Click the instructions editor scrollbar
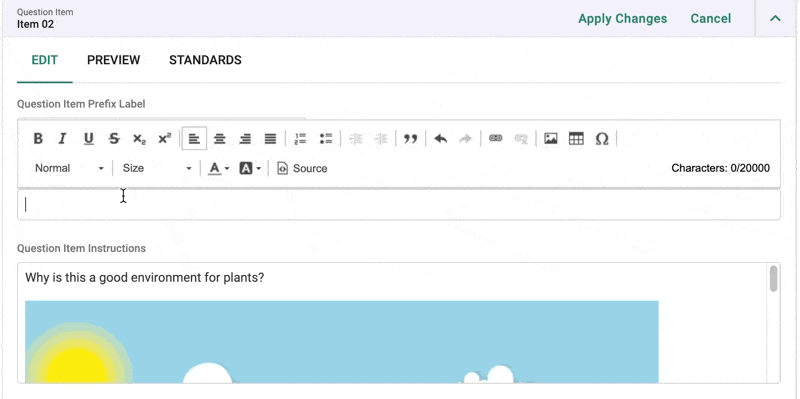 pyautogui.click(x=773, y=279)
